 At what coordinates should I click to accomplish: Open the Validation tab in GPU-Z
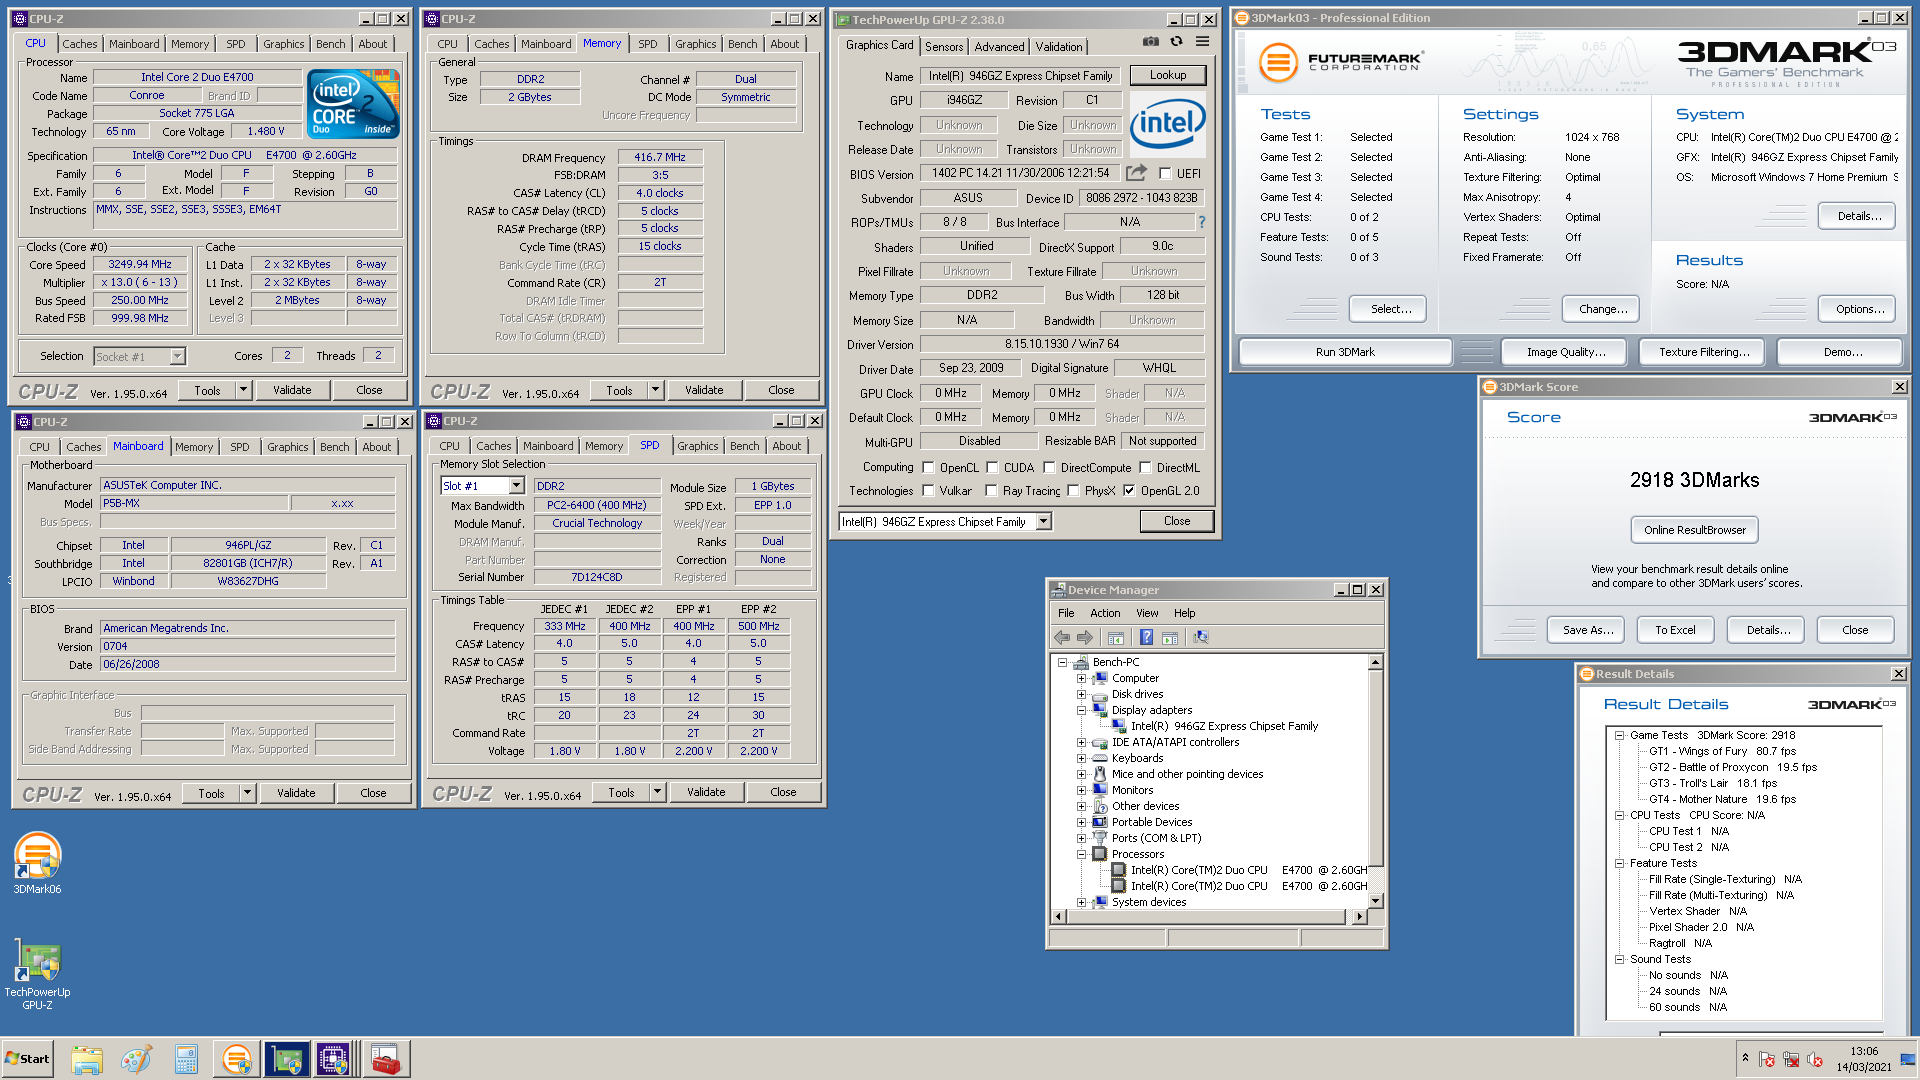click(x=1058, y=47)
